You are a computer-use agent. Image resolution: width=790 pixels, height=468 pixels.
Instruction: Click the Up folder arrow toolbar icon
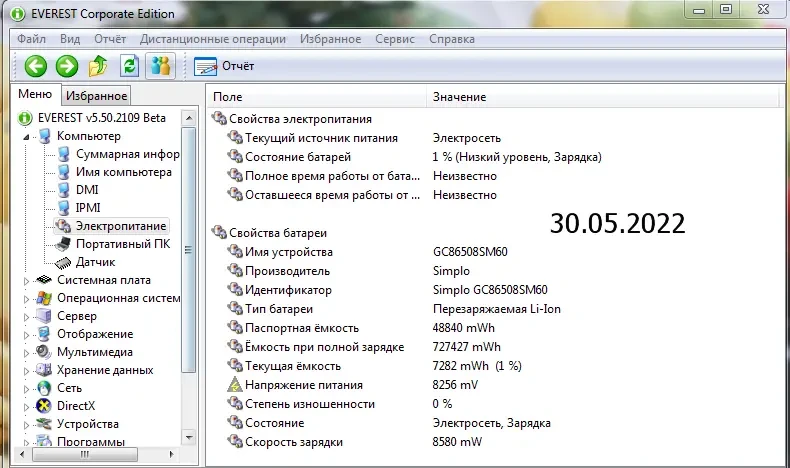coord(98,66)
